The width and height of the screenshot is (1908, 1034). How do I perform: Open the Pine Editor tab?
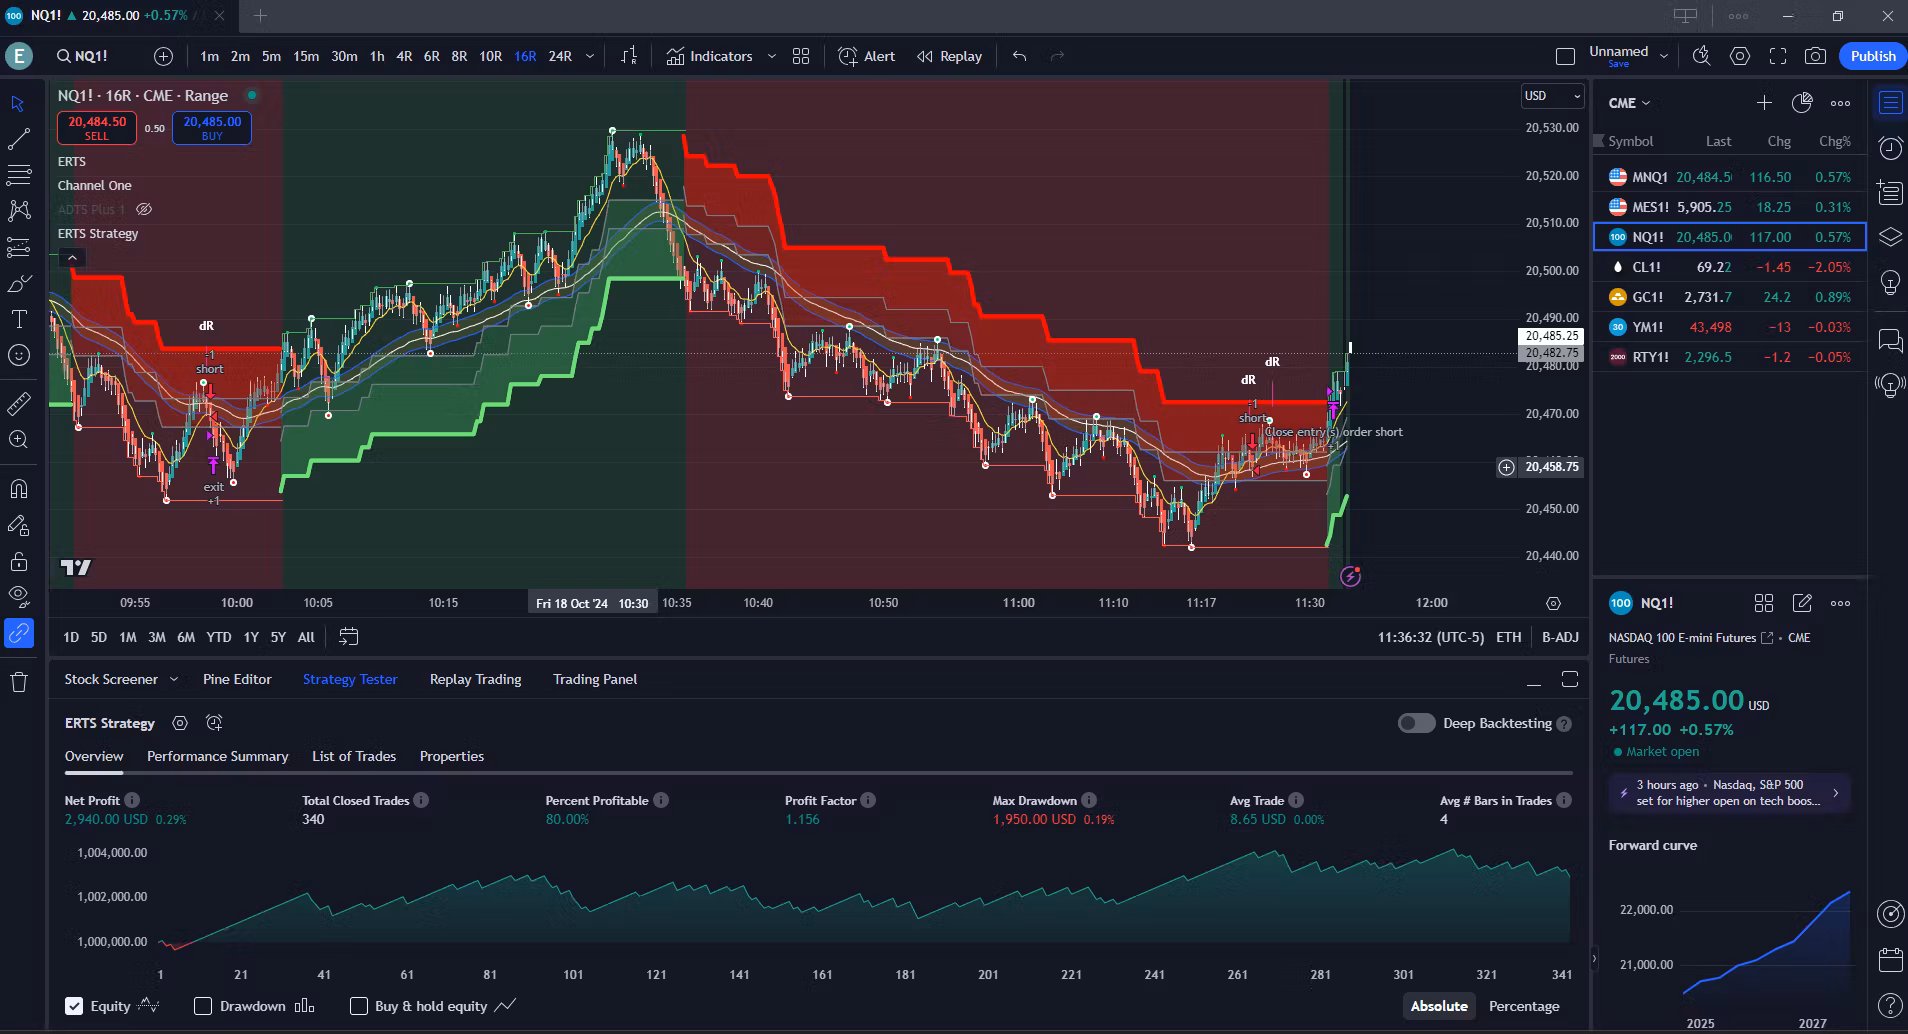pos(237,679)
